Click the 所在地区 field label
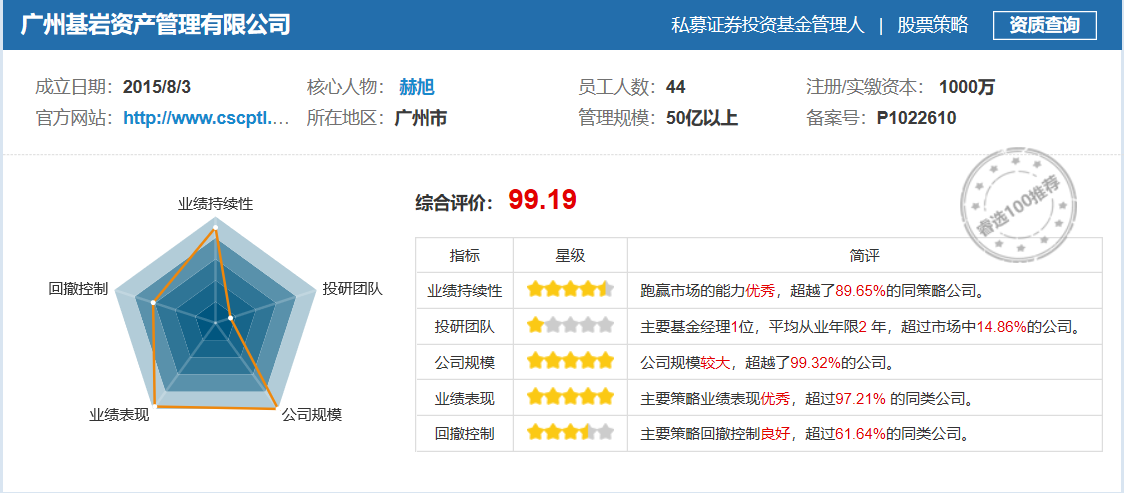The height and width of the screenshot is (493, 1124). (x=346, y=118)
